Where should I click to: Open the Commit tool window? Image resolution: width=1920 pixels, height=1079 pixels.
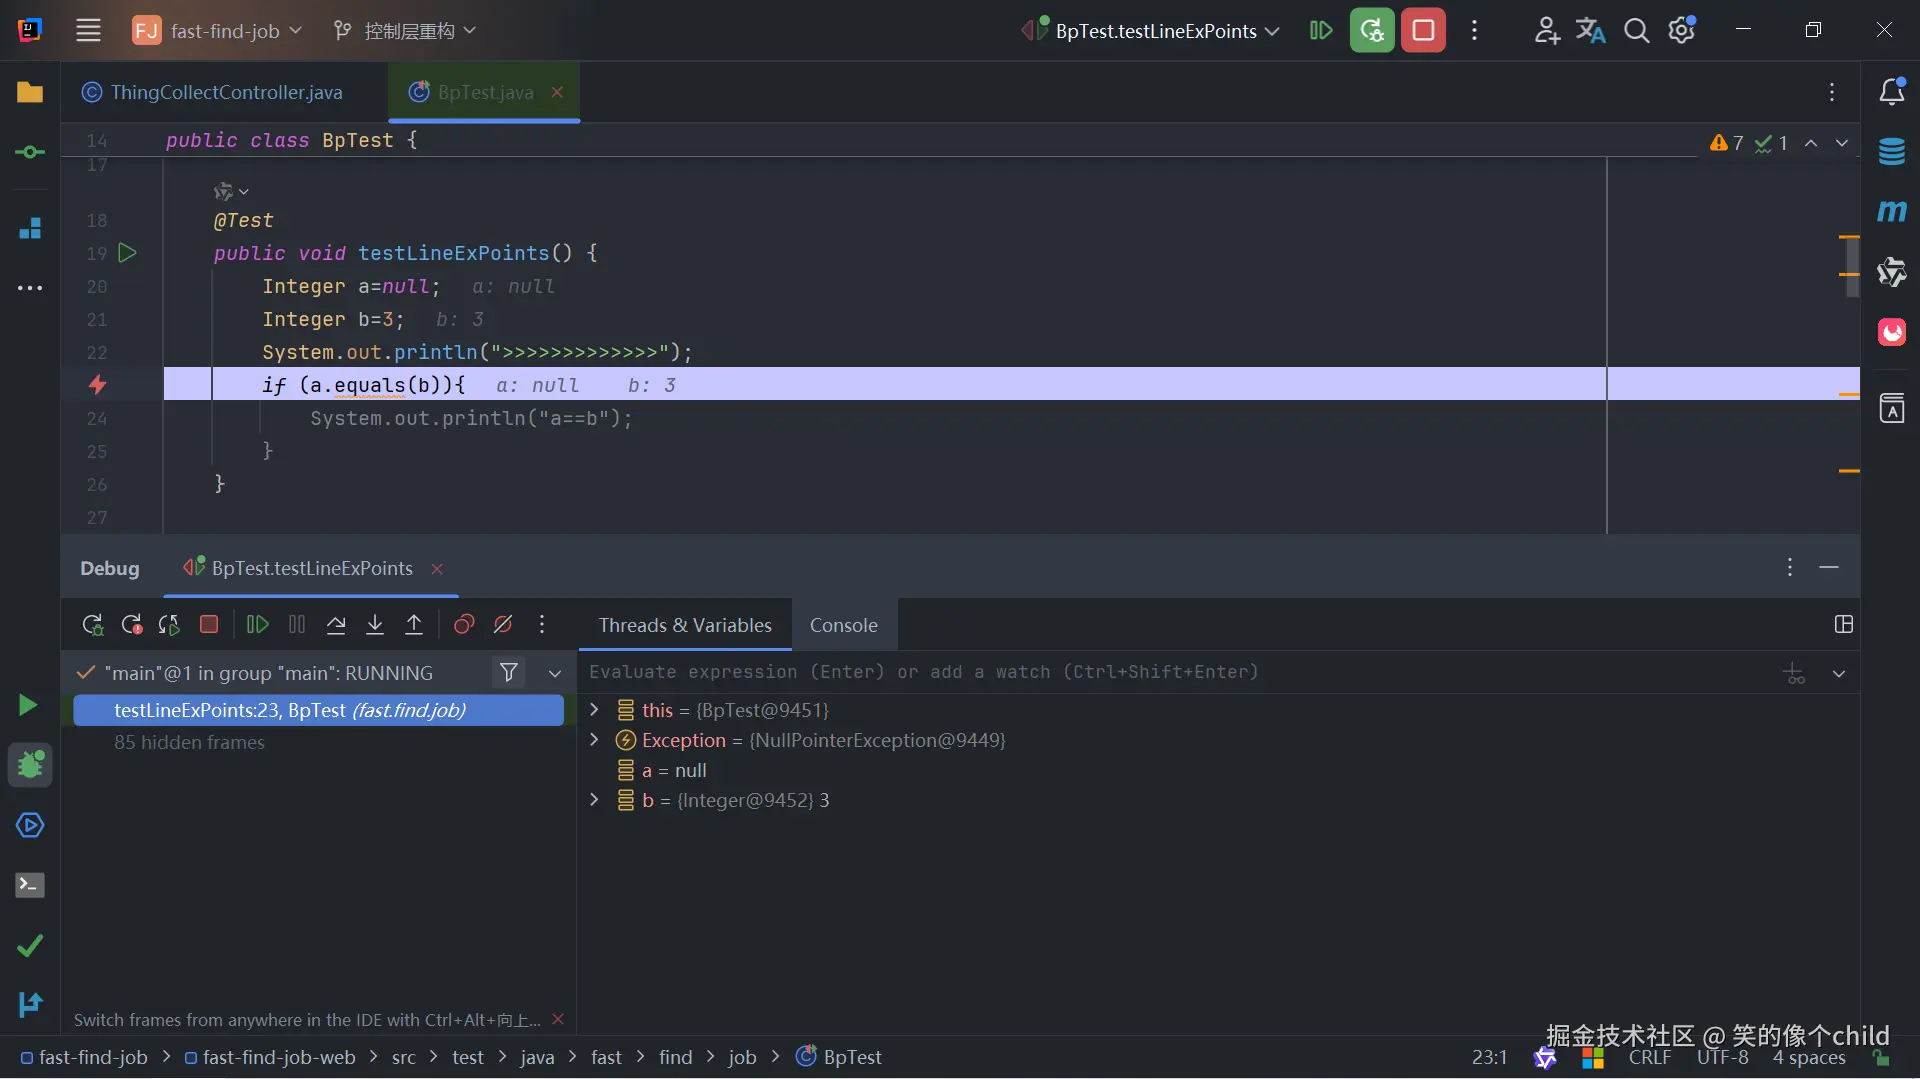(30, 152)
